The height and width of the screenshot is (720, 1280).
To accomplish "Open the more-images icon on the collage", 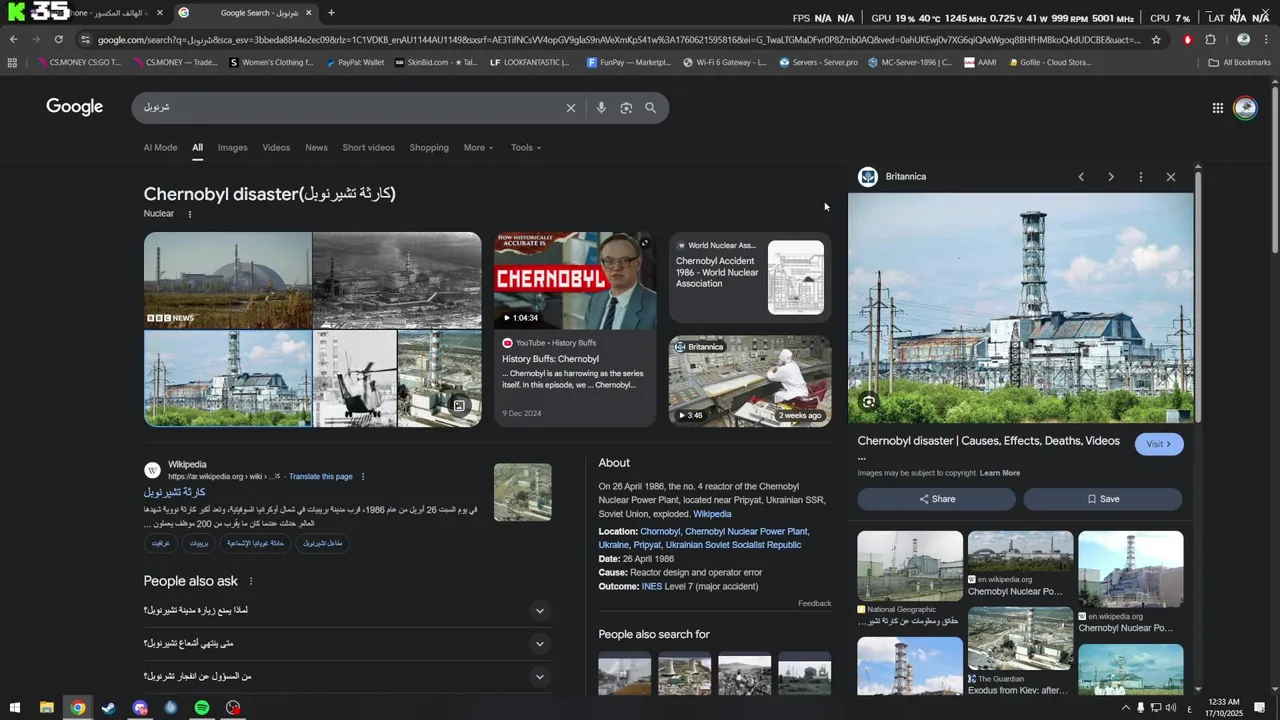I will [459, 405].
